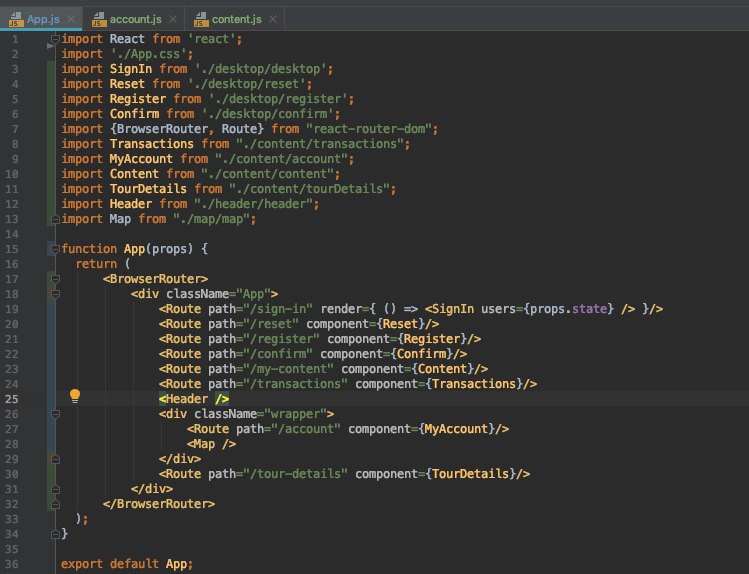
Task: Click 'export default App' statement
Action: coord(127,564)
